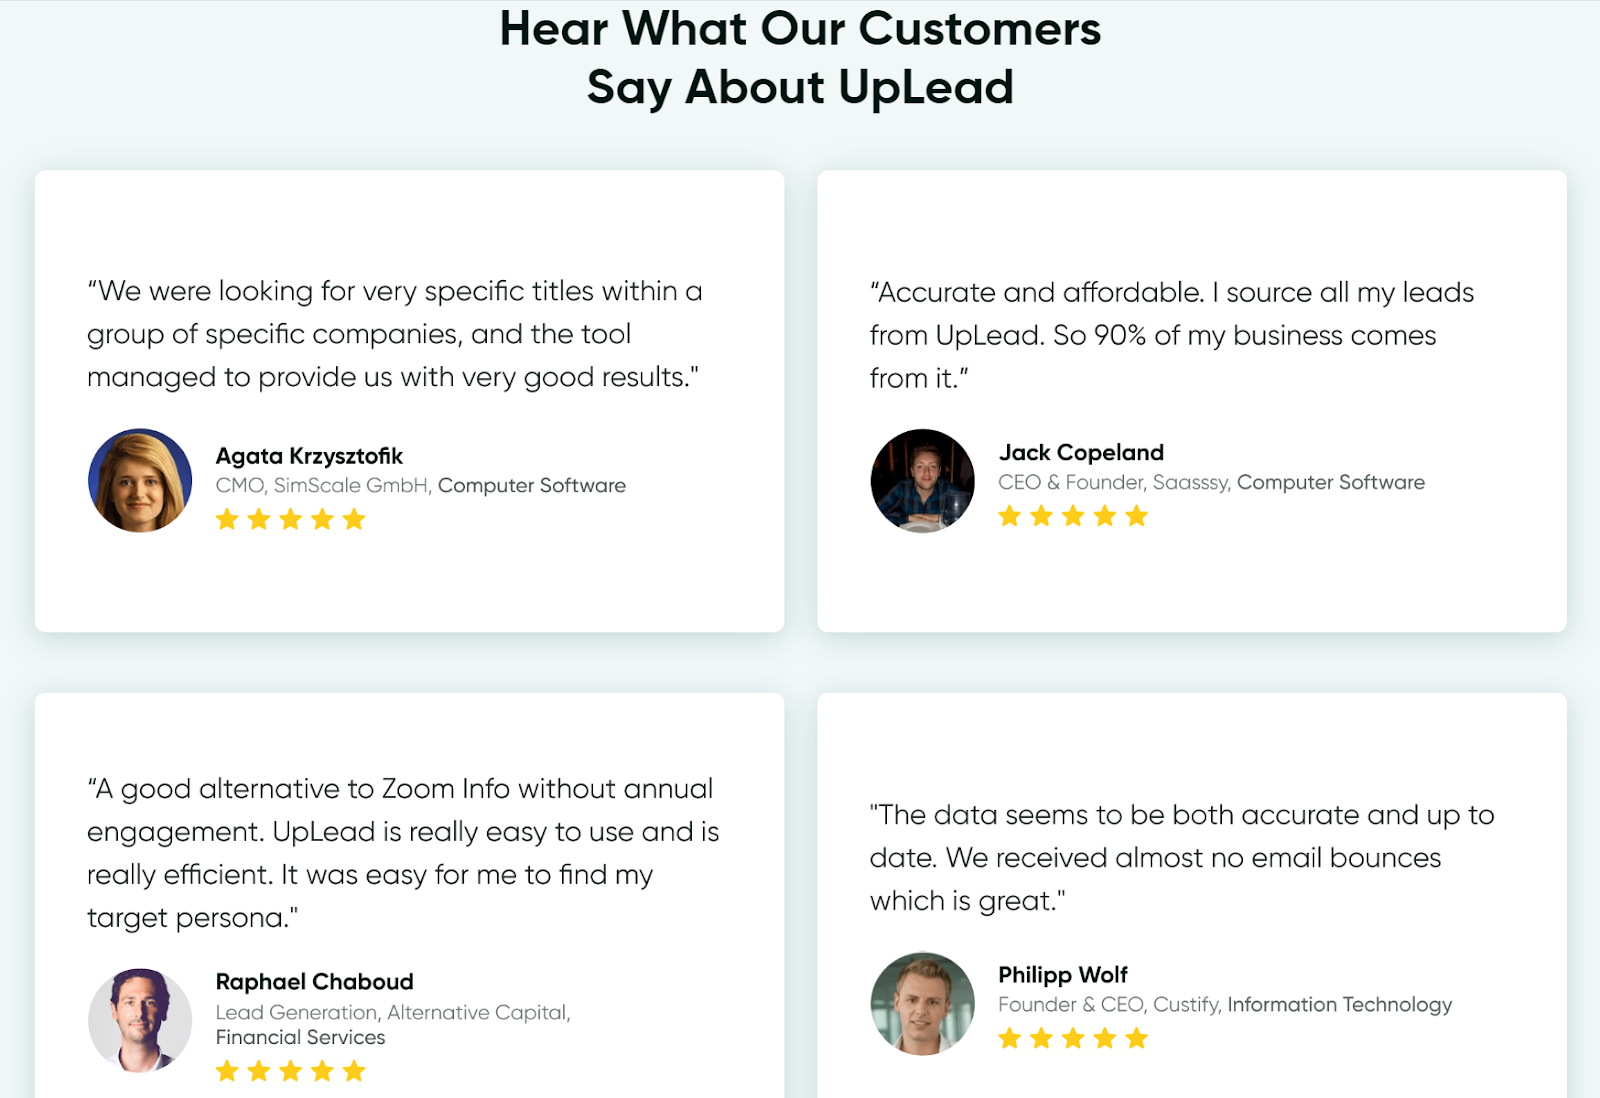Click first star under Jack Copeland
The height and width of the screenshot is (1098, 1600).
pyautogui.click(x=1010, y=516)
